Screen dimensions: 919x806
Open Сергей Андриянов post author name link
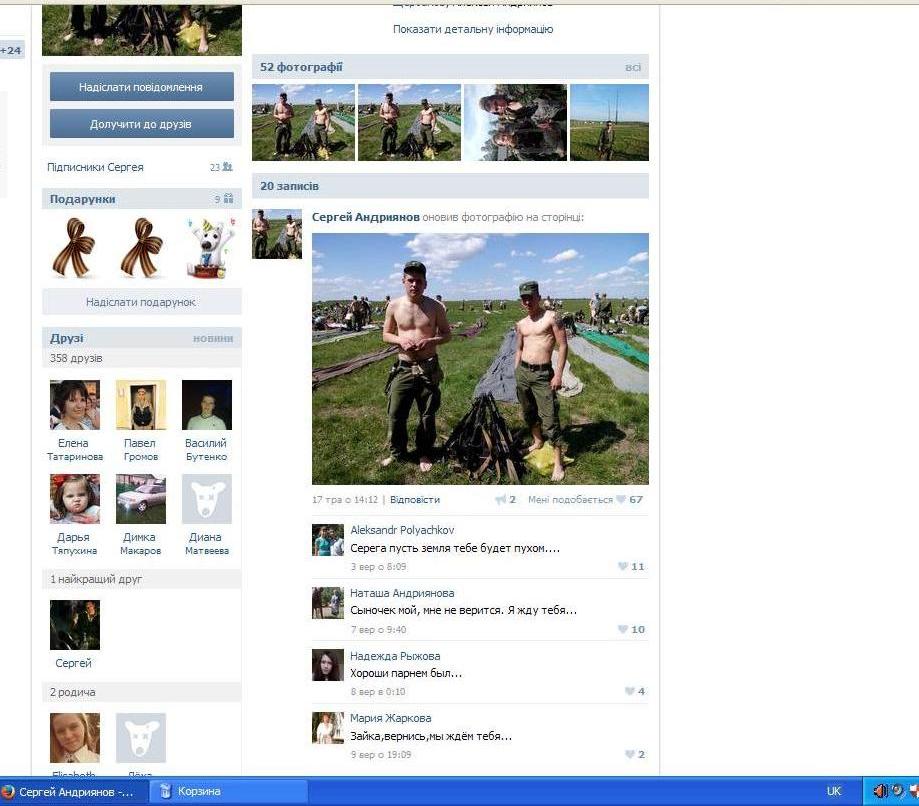366,217
